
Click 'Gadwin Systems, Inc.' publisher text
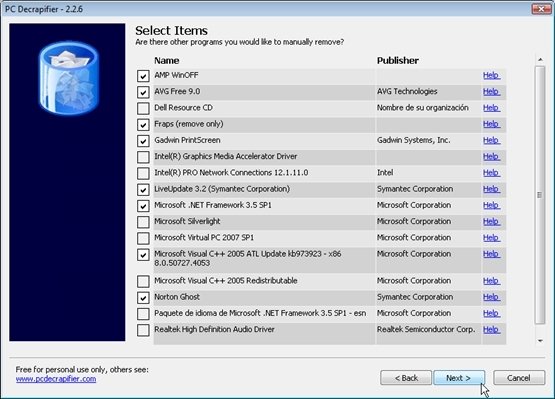pyautogui.click(x=413, y=140)
